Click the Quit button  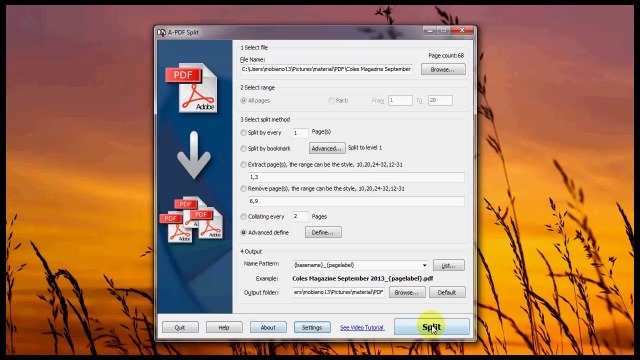point(180,327)
